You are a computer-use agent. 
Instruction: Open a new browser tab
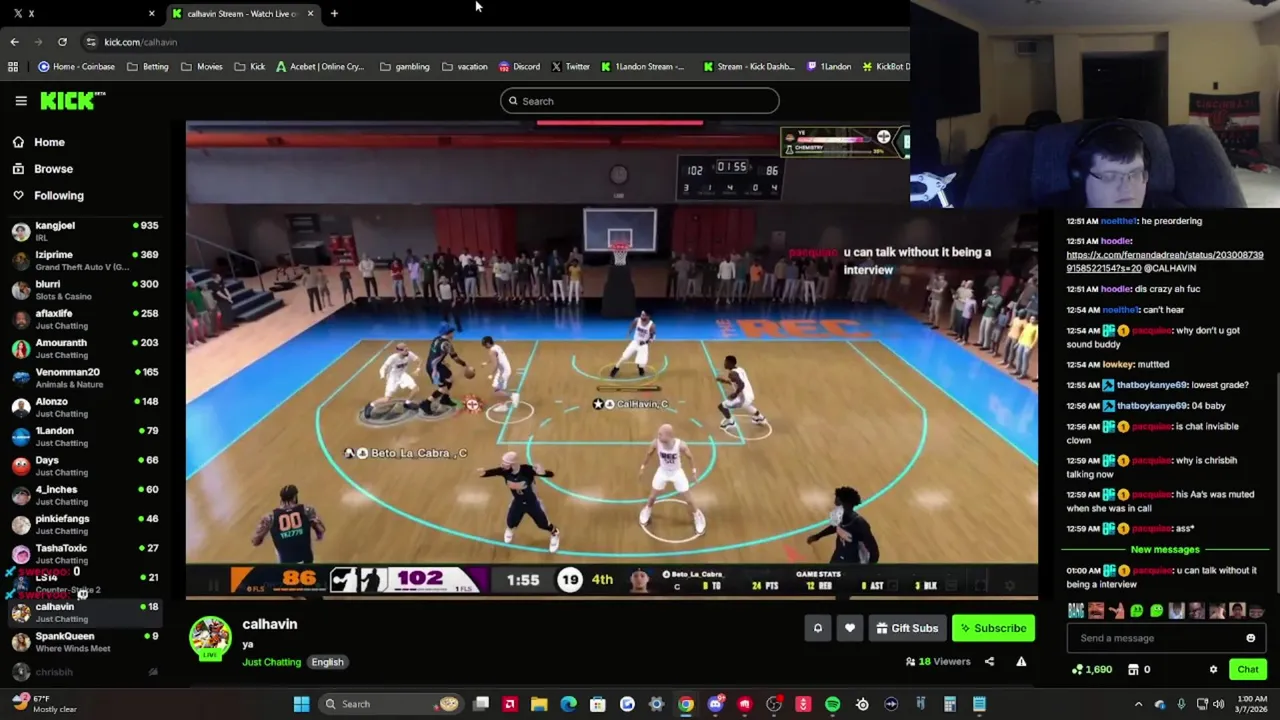coord(334,13)
